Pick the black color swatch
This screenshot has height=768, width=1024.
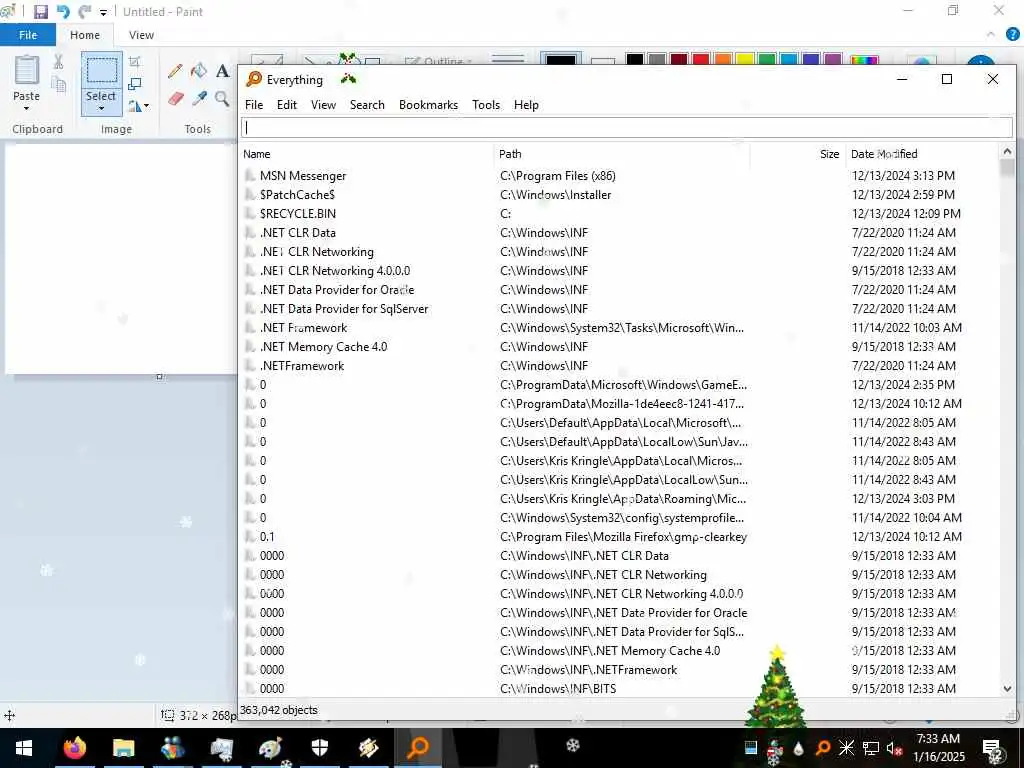point(634,59)
